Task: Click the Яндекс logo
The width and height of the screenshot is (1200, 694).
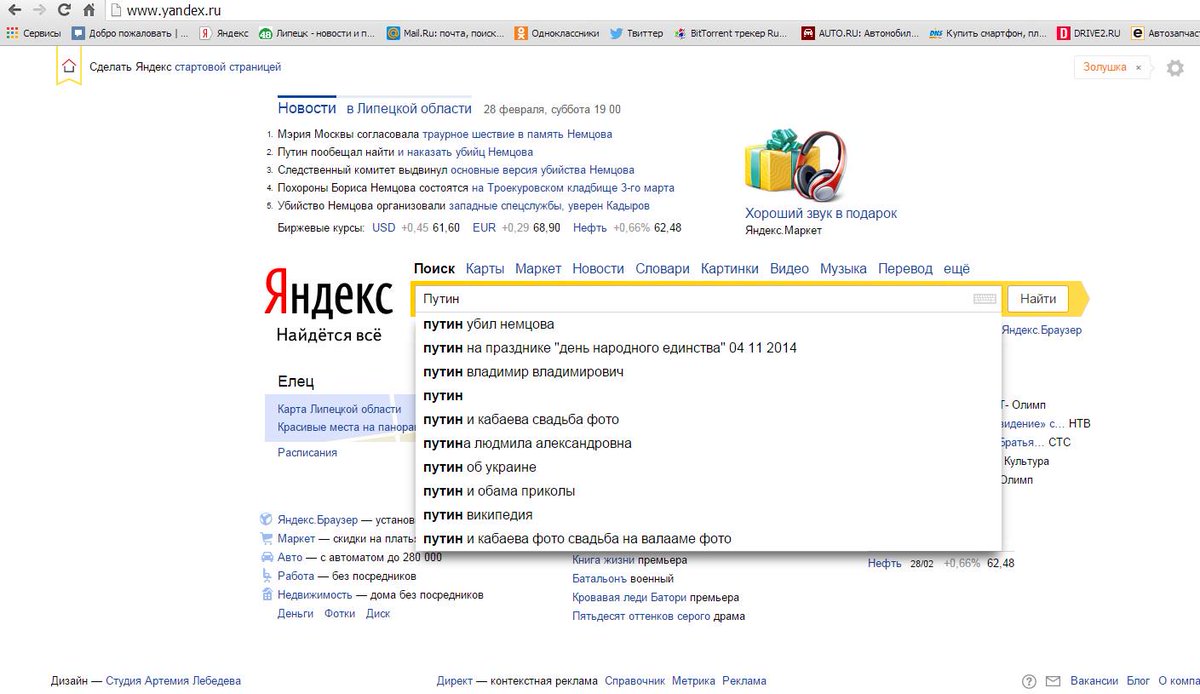Action: pos(329,294)
